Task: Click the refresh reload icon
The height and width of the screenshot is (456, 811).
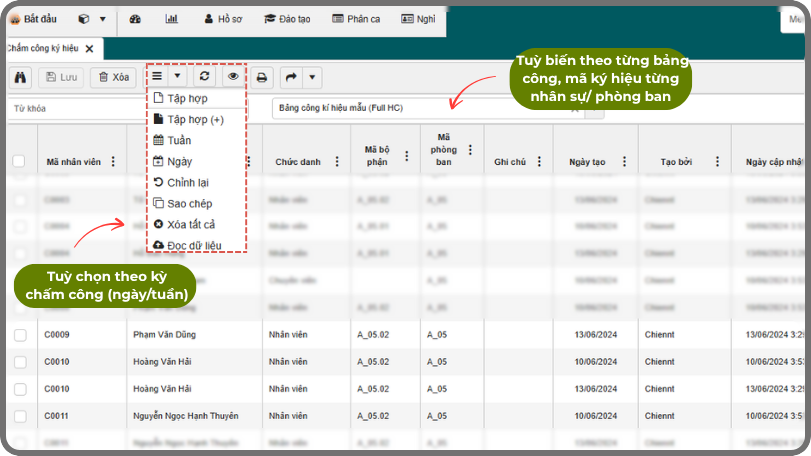Action: point(204,77)
